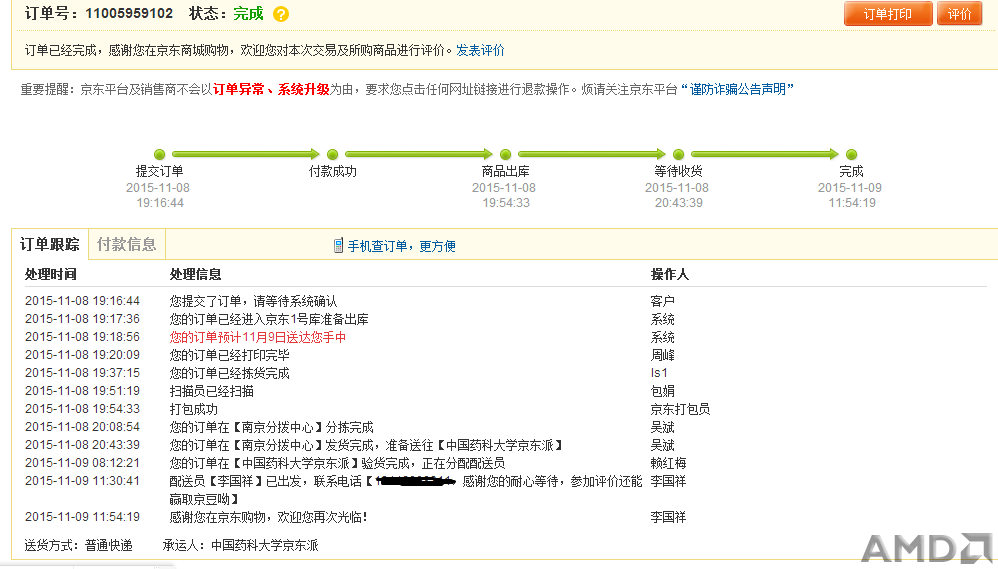Image resolution: width=998 pixels, height=569 pixels.
Task: Click the 送货方式：普通快递 text
Action: click(78, 545)
